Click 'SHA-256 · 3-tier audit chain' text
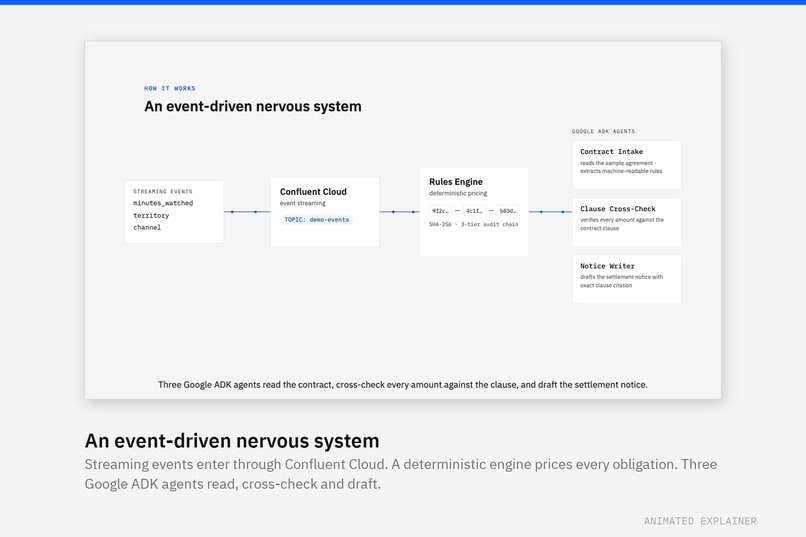The width and height of the screenshot is (806, 537). click(473, 225)
